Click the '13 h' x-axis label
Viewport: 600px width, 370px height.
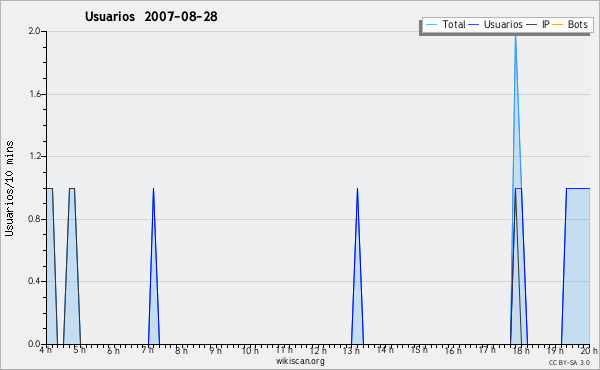pos(351,350)
